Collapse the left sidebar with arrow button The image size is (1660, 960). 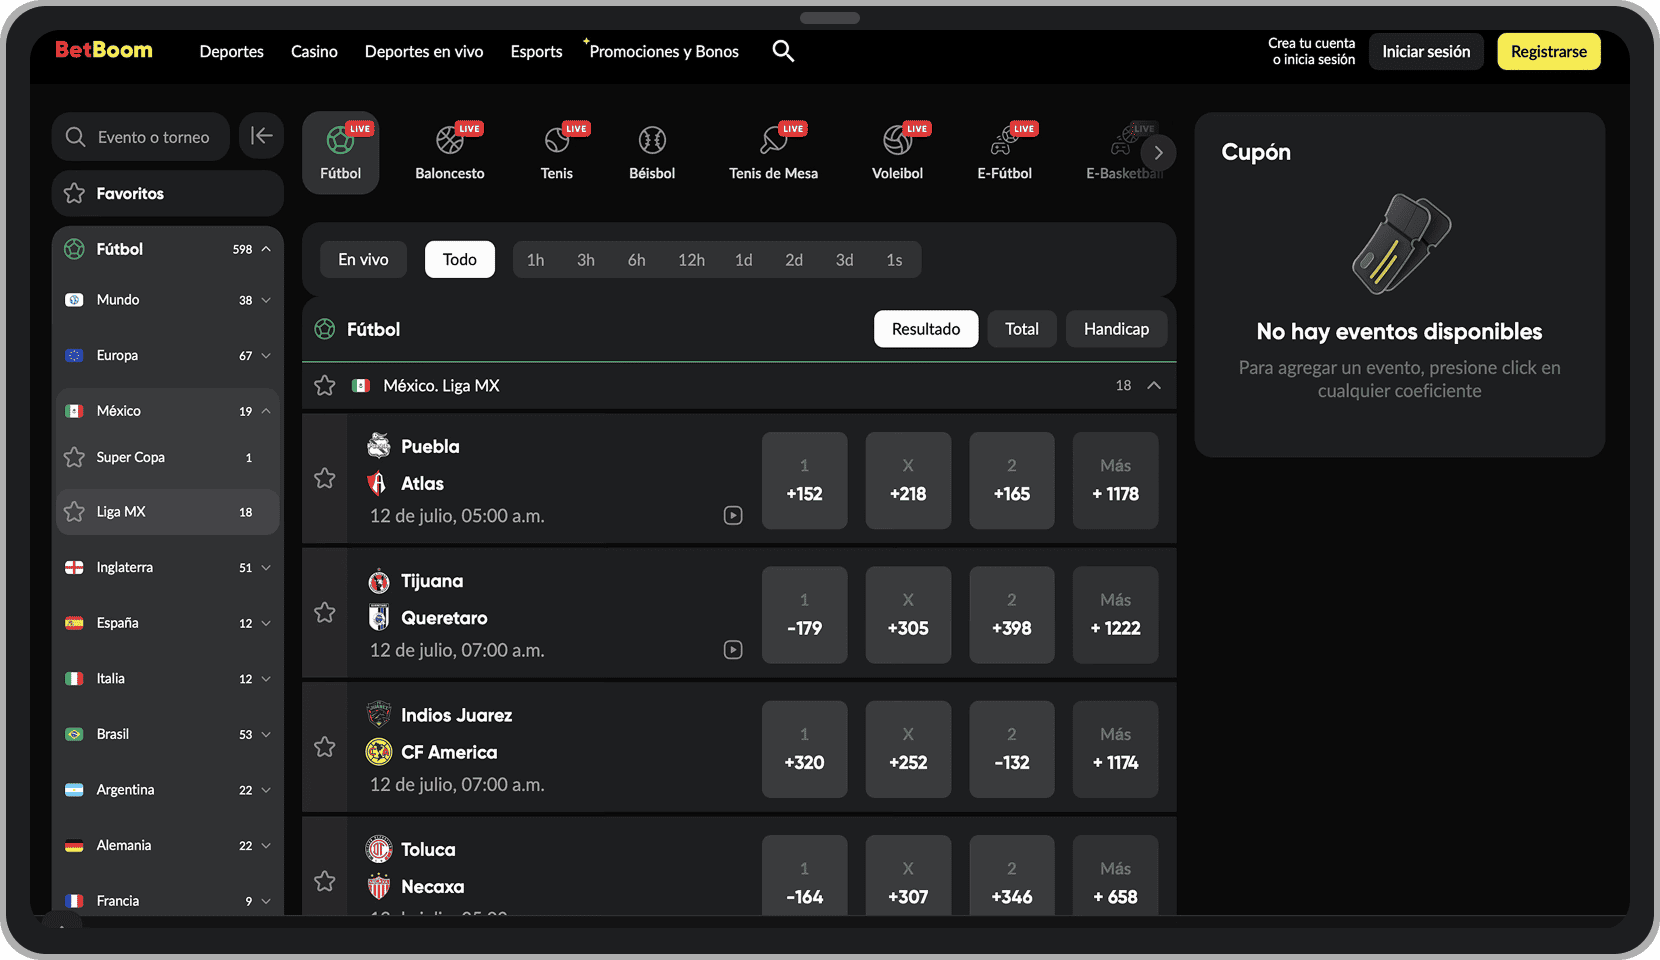(261, 136)
